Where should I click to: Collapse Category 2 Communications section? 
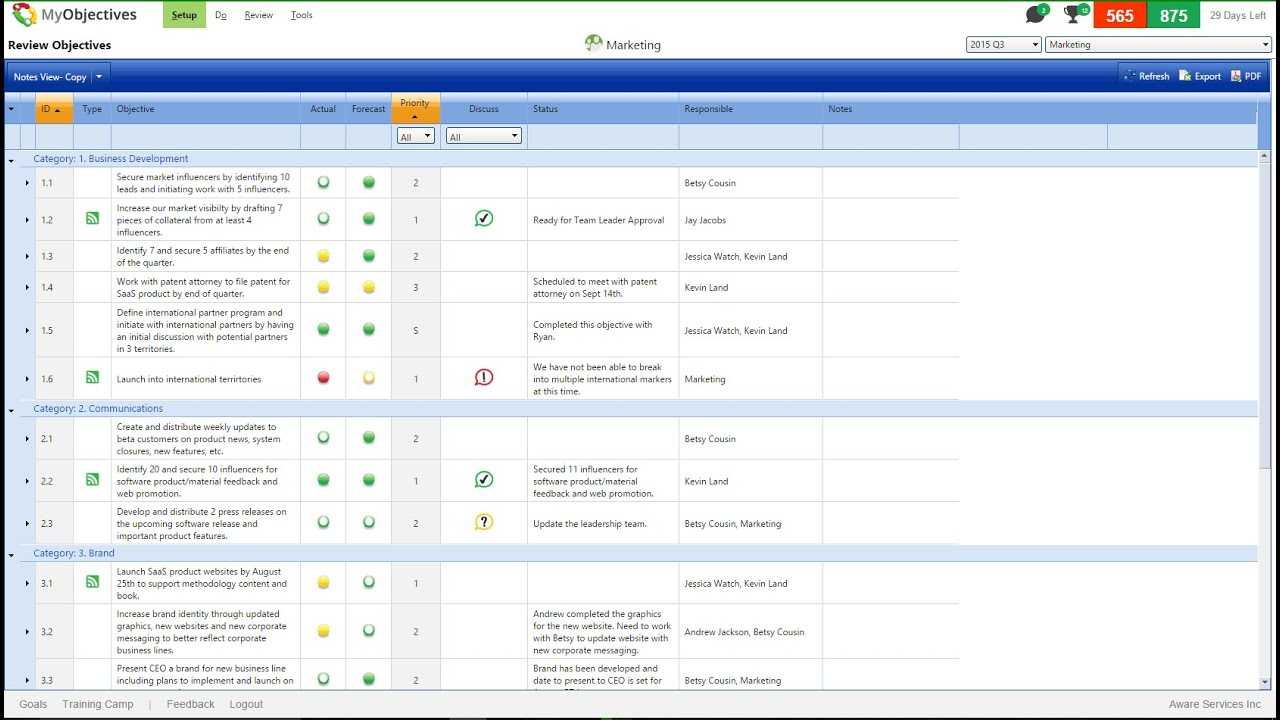point(12,408)
